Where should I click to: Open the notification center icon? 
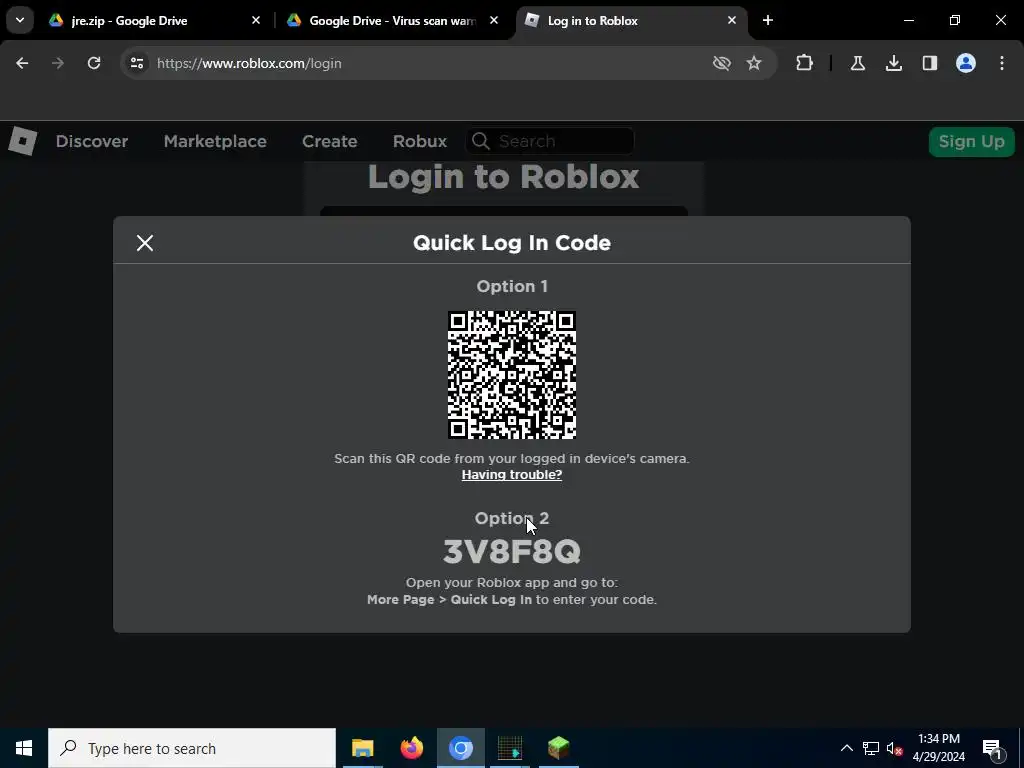point(992,748)
